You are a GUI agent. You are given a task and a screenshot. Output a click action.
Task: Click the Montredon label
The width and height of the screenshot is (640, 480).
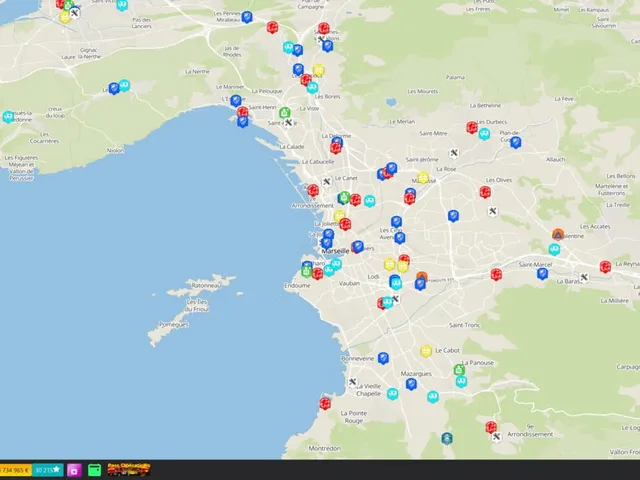(324, 449)
